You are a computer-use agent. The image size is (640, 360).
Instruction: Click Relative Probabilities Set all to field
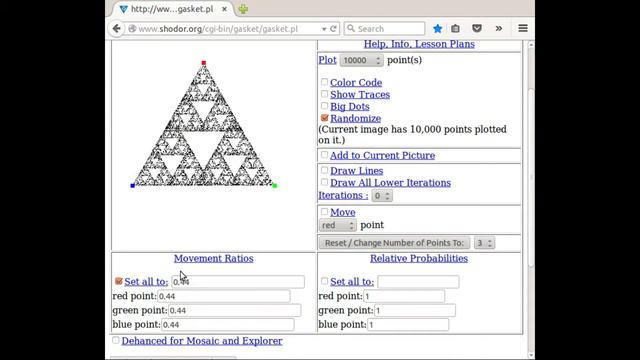click(x=418, y=282)
